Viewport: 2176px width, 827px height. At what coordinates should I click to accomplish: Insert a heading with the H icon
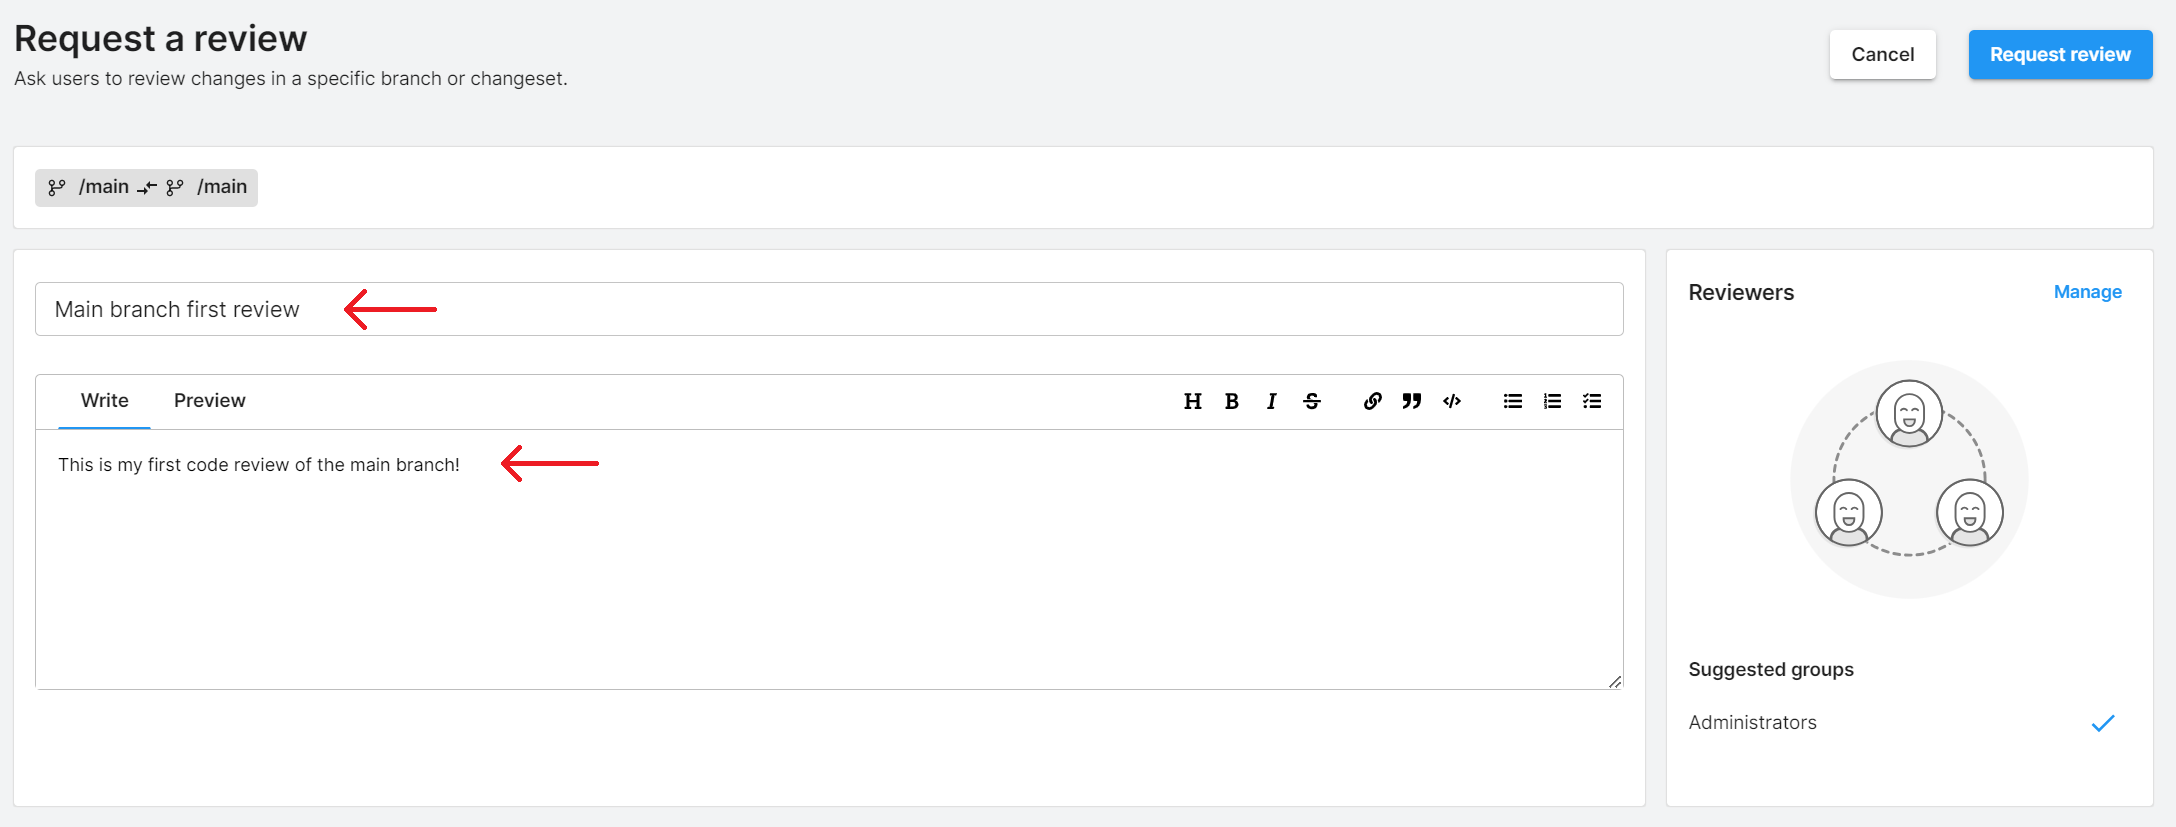tap(1192, 401)
